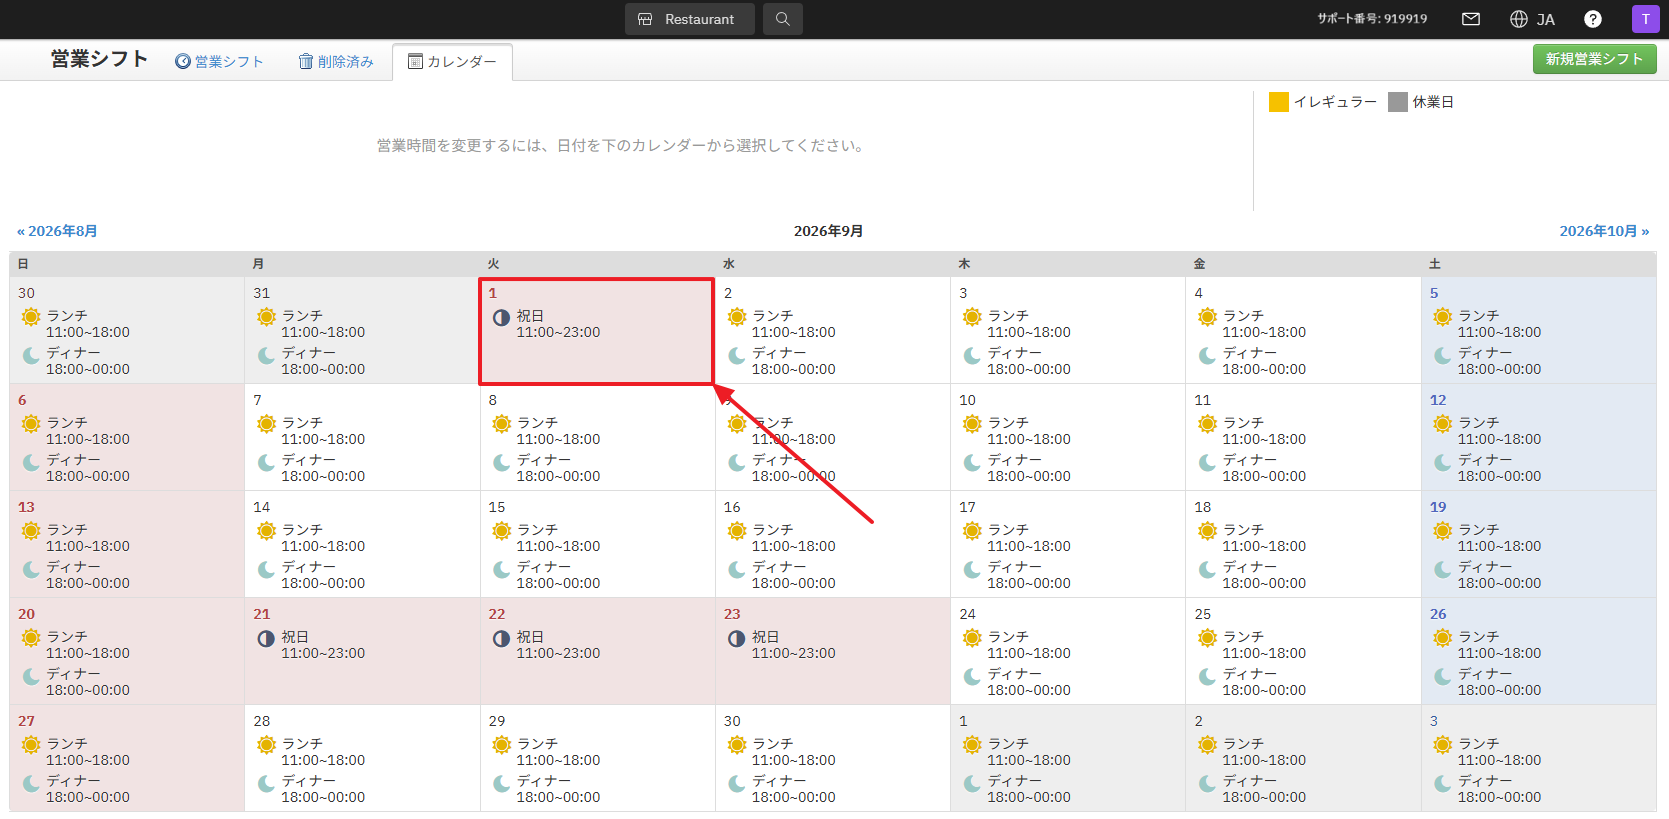Screen dimensions: 1669x819
Task: Click the moon dinner icon on the 24th
Action: pyautogui.click(x=972, y=676)
